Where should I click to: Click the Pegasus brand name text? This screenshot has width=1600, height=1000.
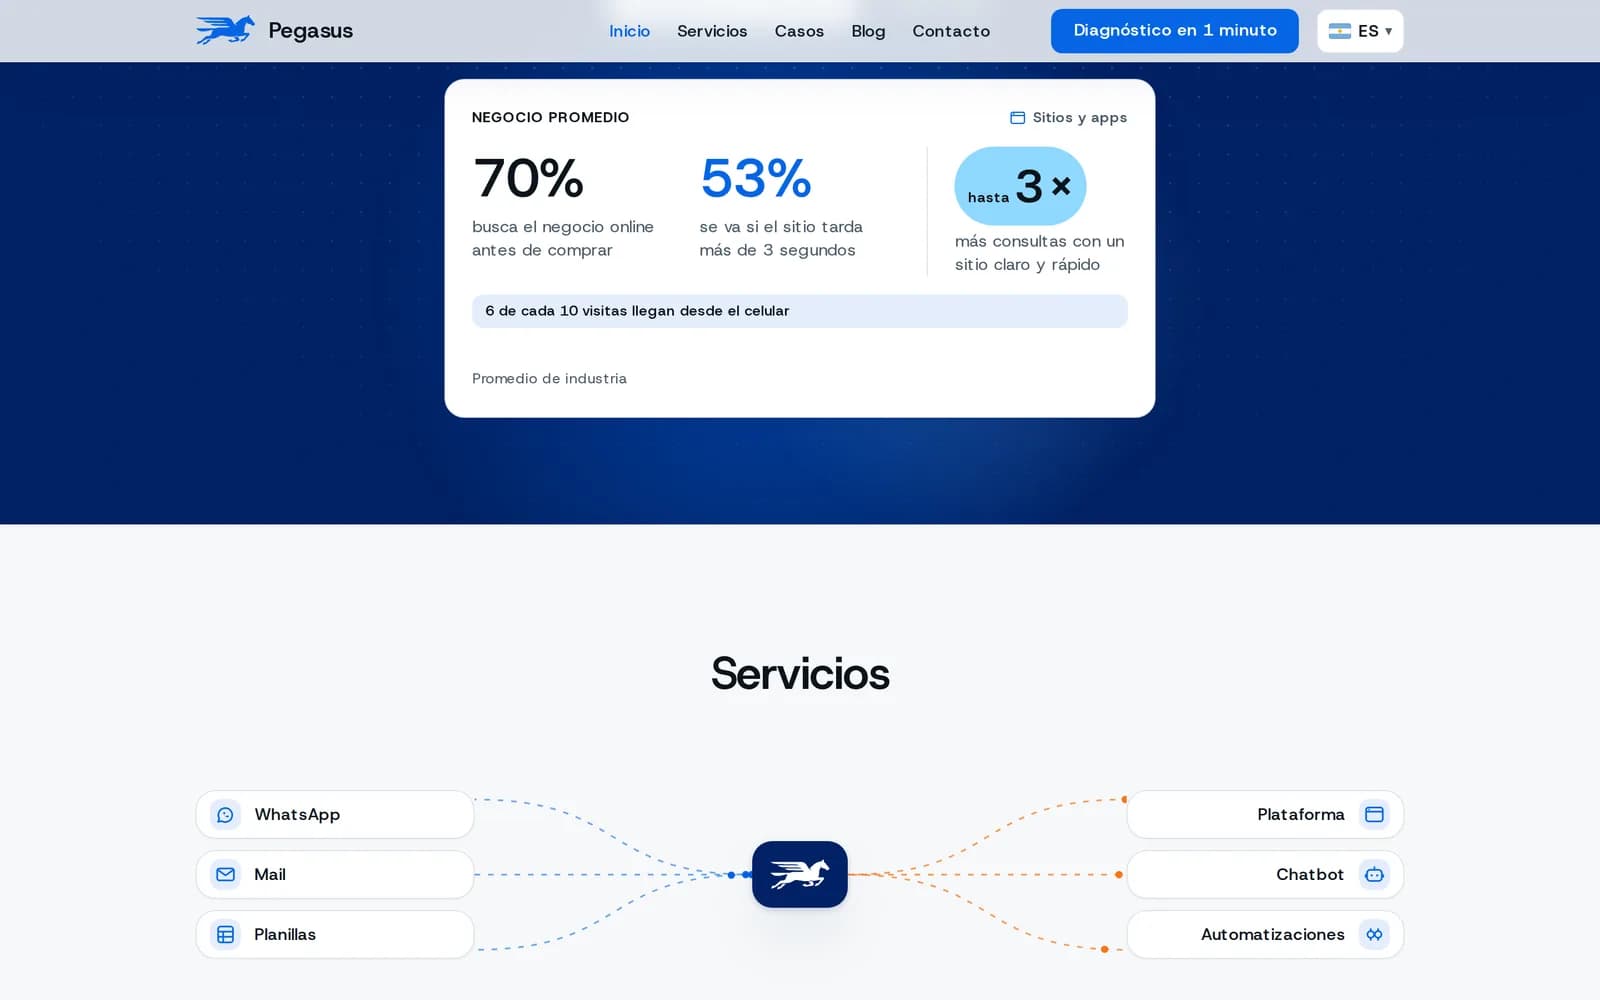310,31
